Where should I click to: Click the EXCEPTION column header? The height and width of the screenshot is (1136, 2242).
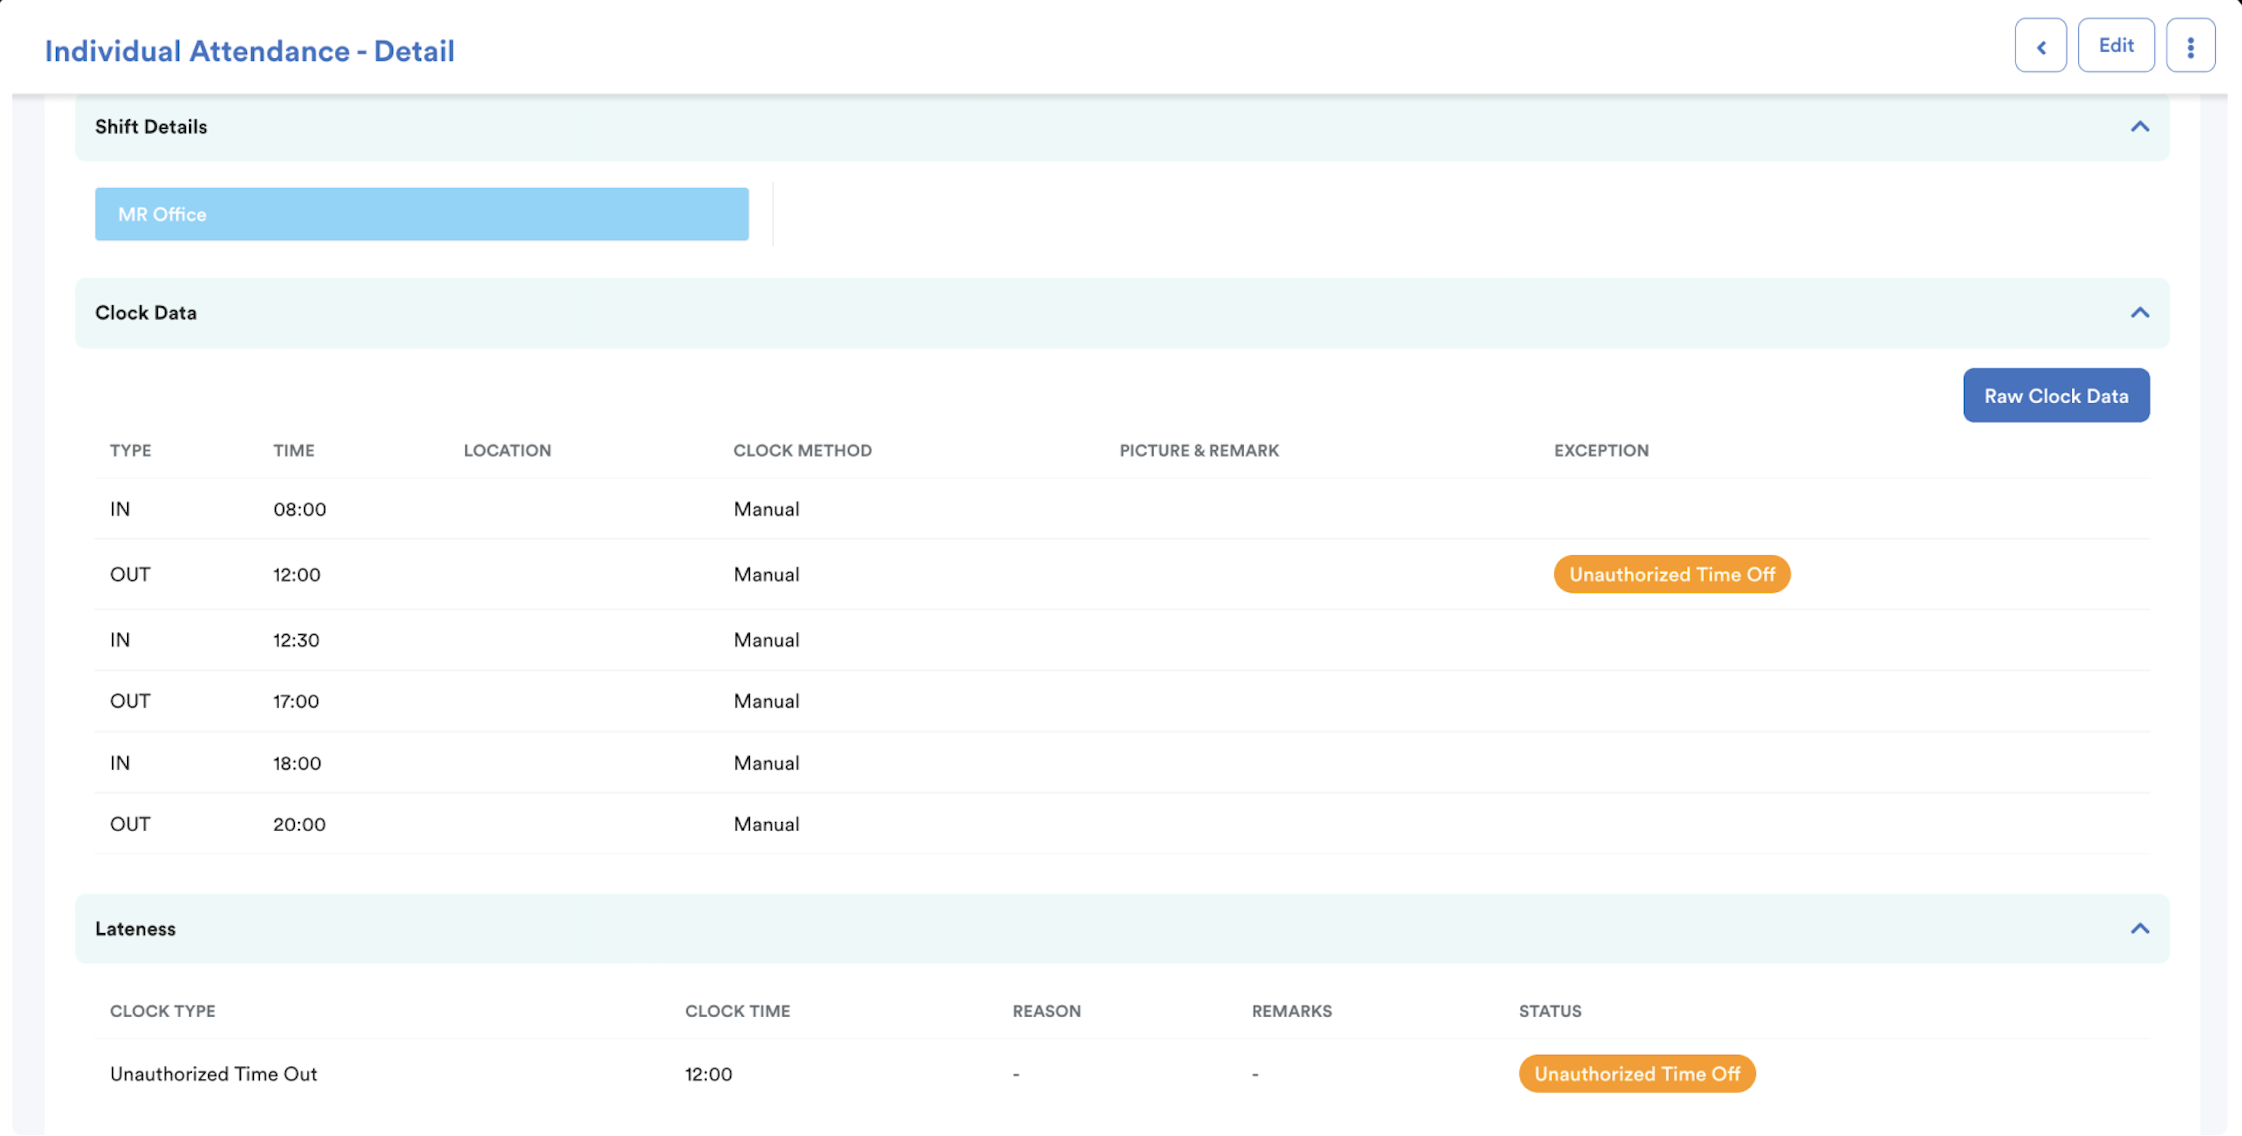[x=1600, y=451]
